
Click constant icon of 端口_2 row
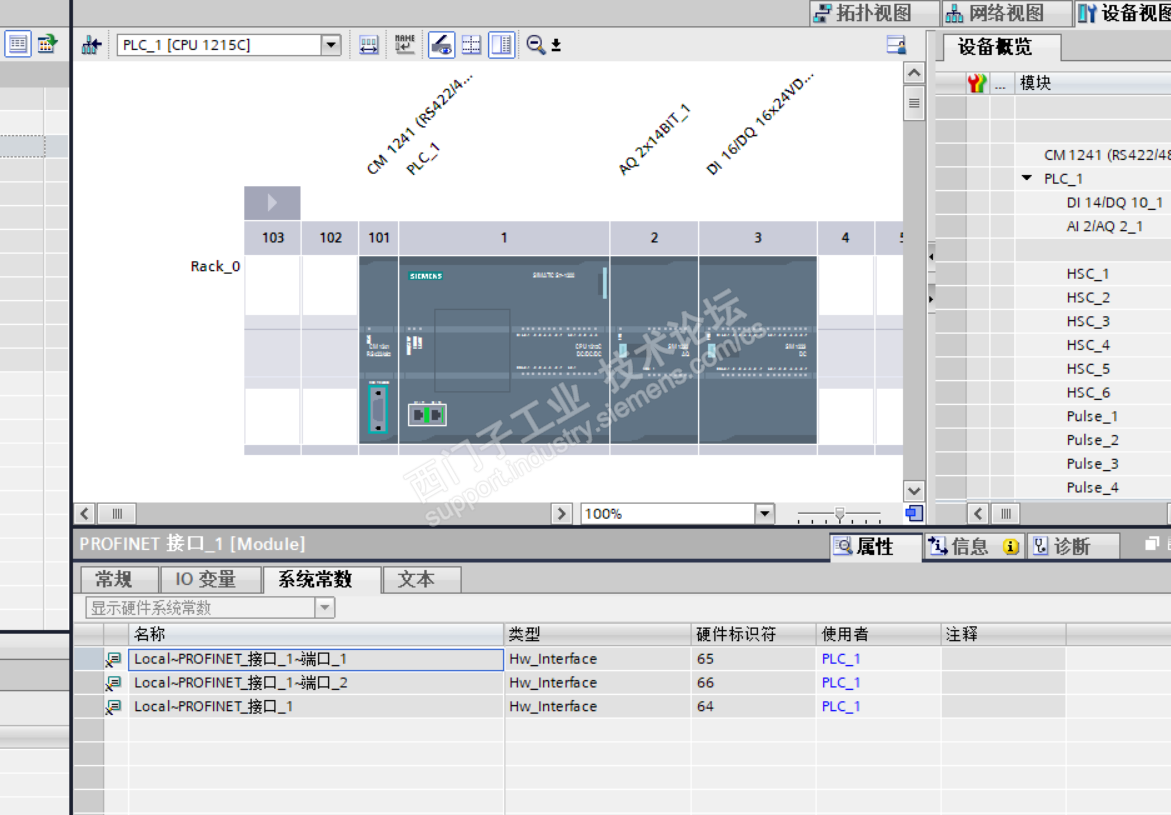[x=114, y=683]
